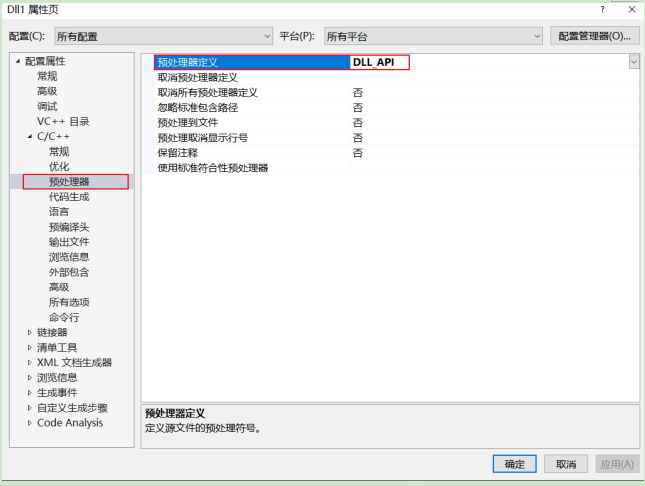Click the 取消 cancel button

(x=566, y=464)
